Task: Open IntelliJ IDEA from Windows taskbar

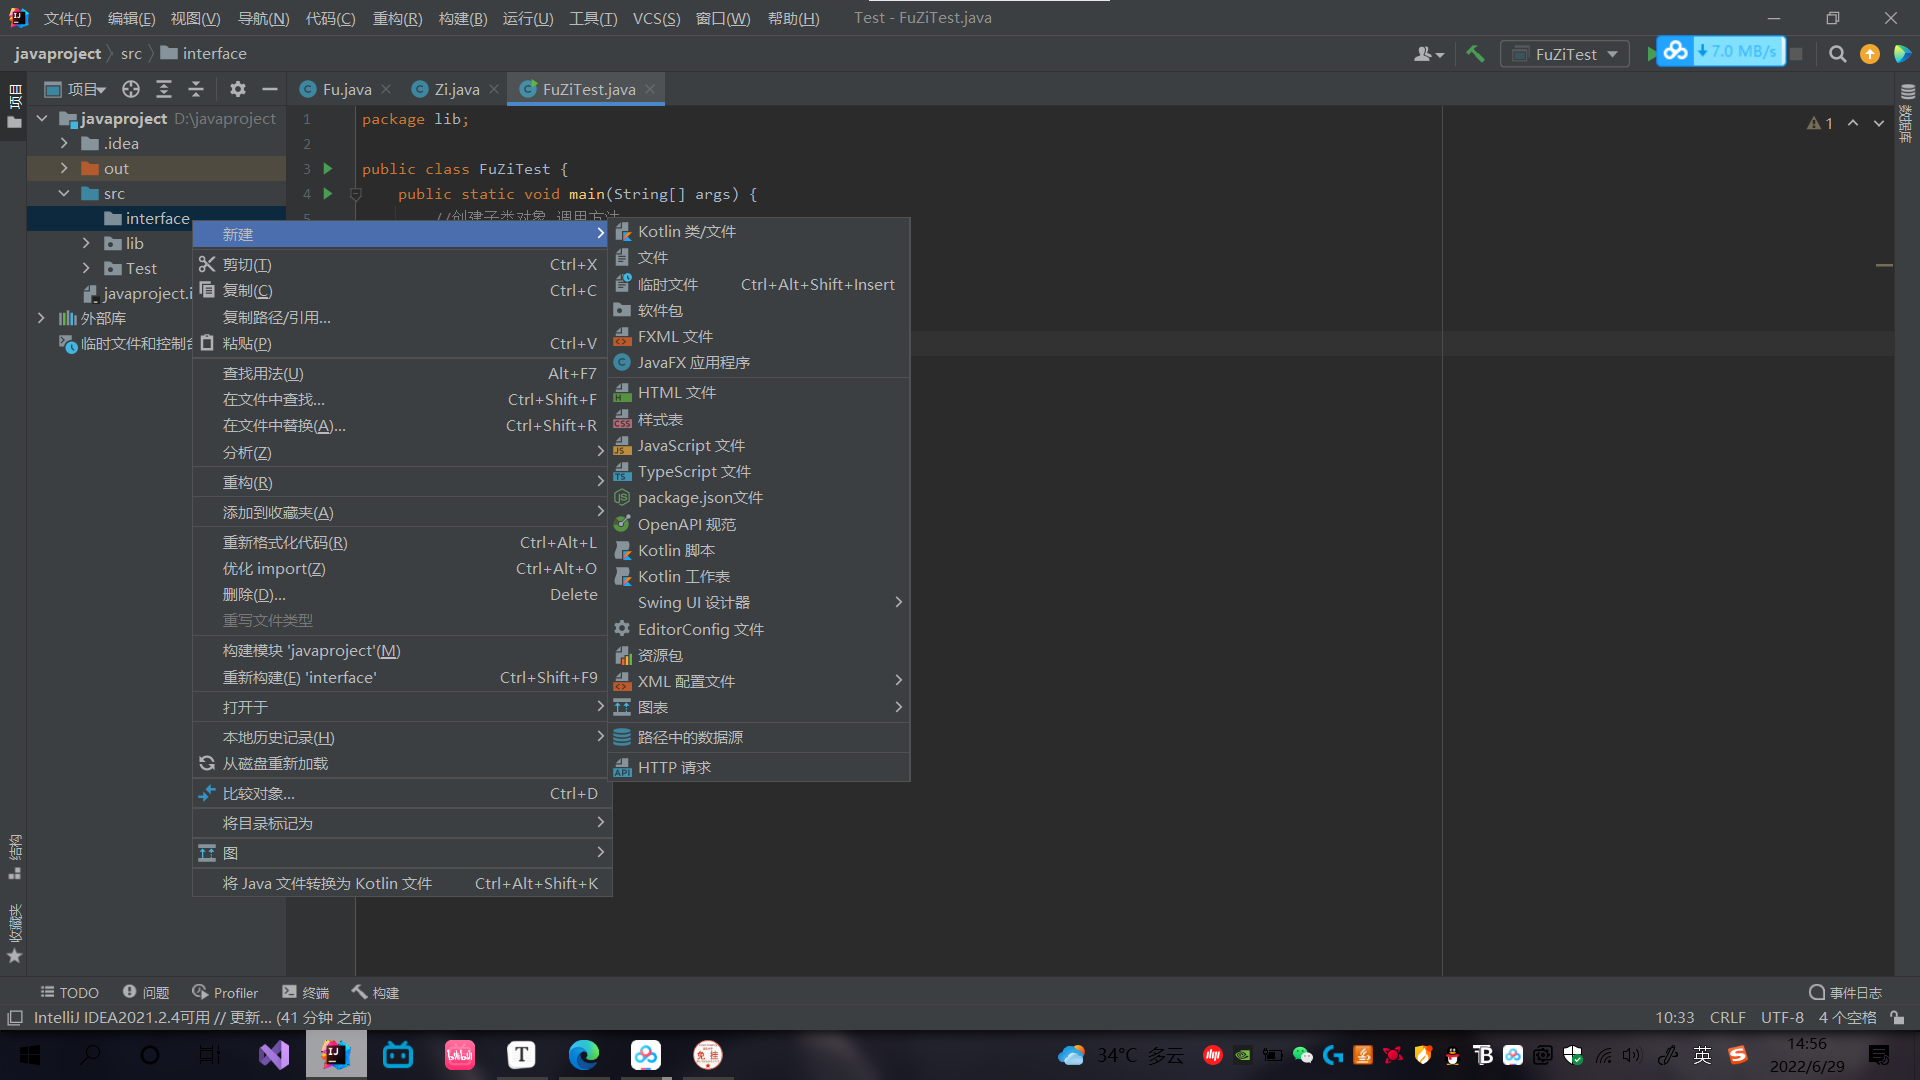Action: coord(336,1055)
